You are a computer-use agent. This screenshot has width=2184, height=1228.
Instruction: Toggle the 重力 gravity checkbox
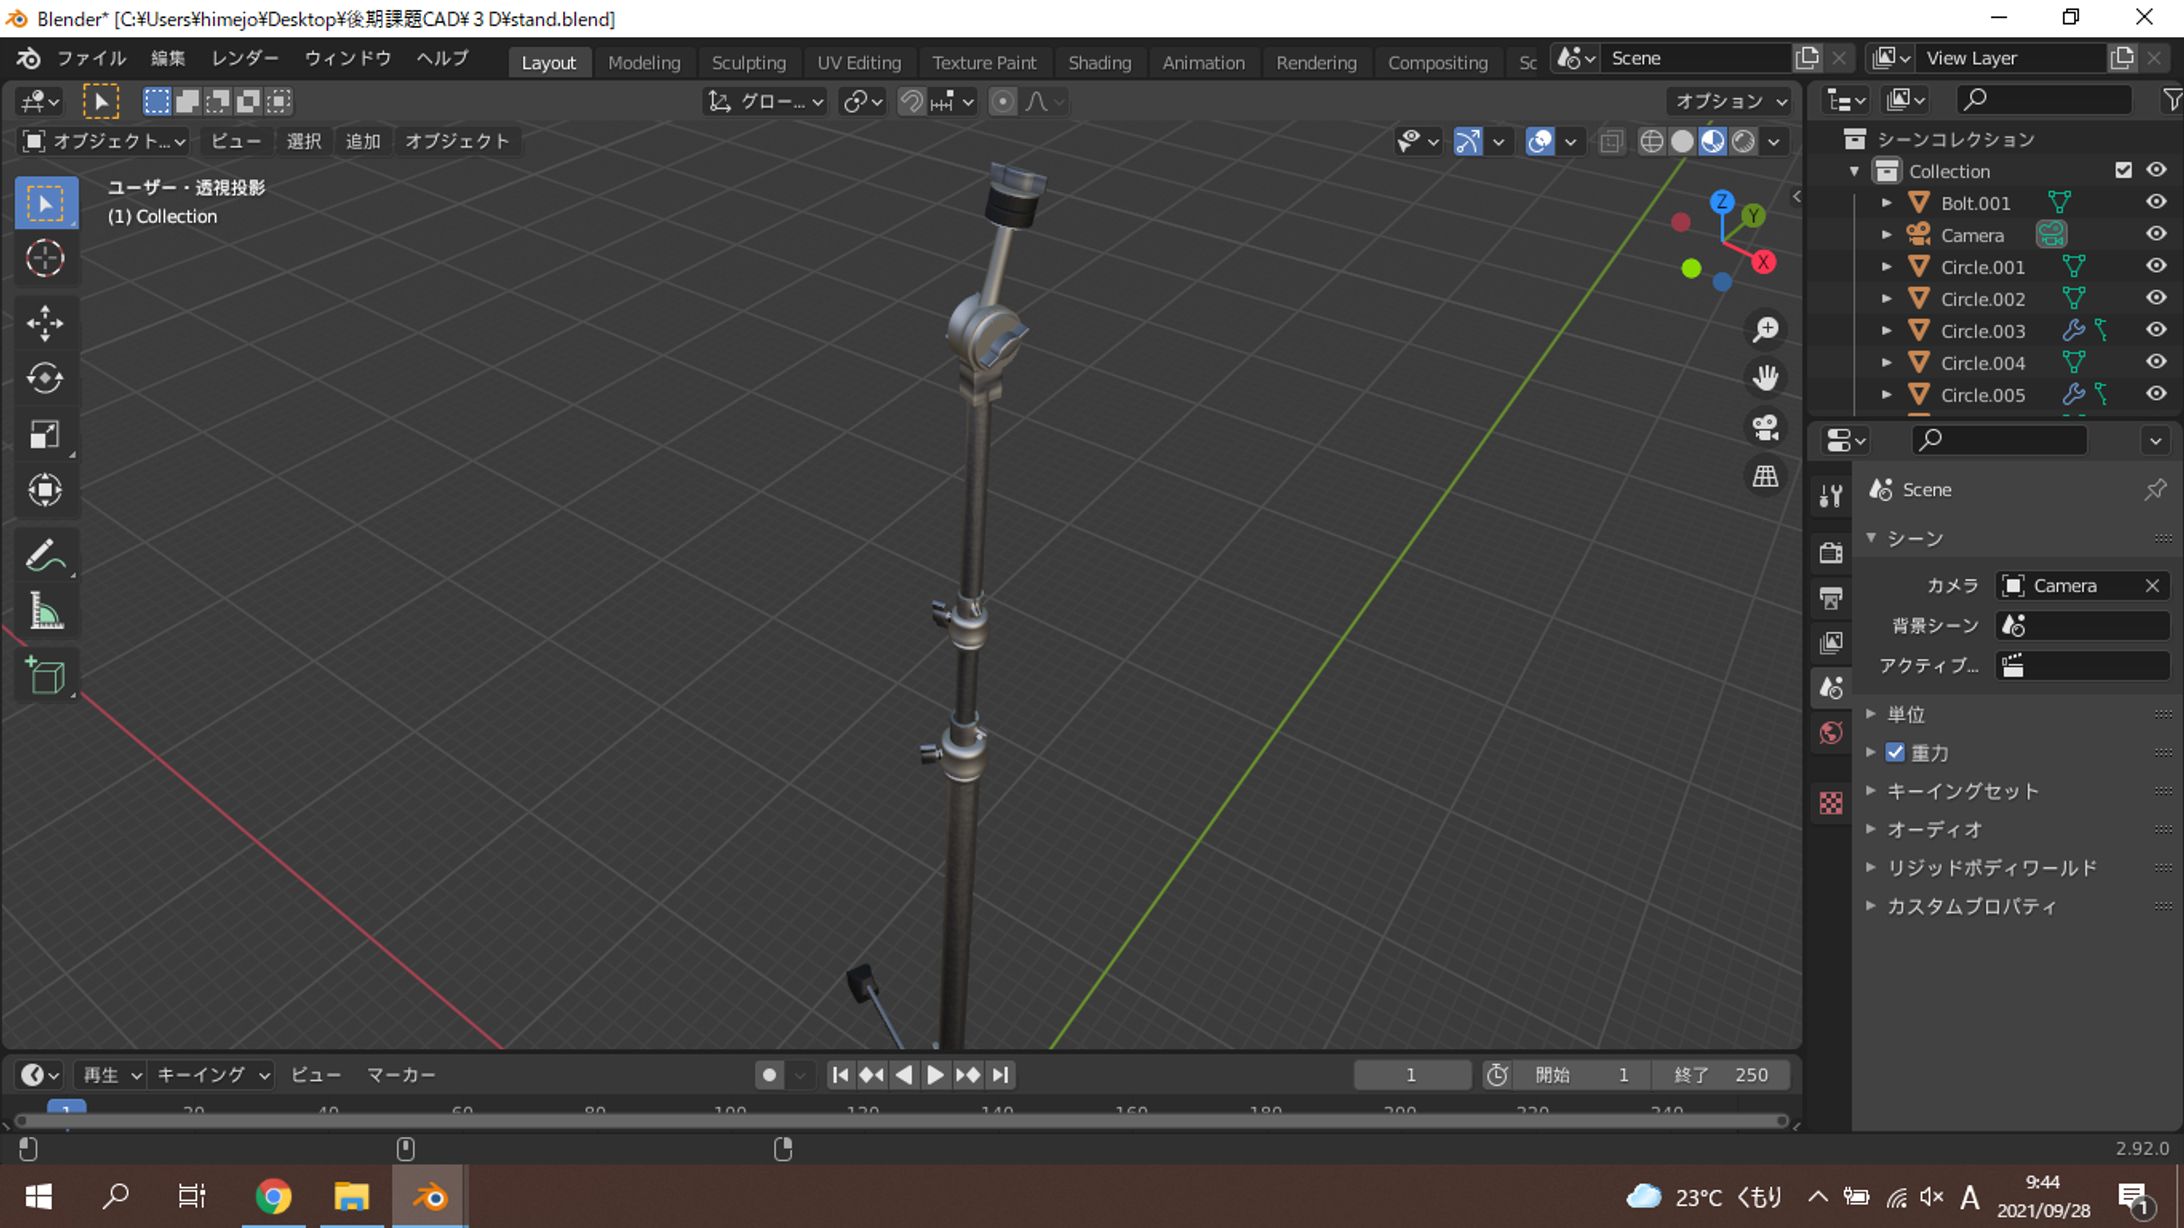point(1895,752)
